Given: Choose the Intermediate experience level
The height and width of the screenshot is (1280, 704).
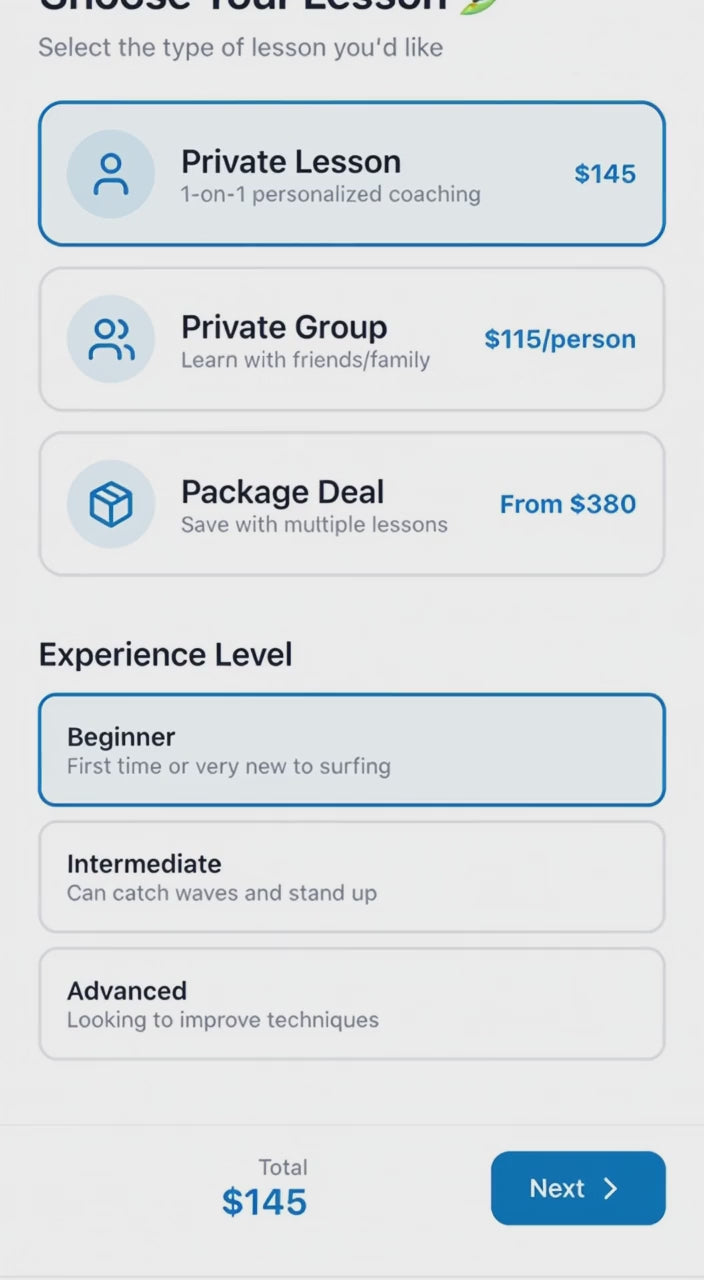Looking at the screenshot, I should [x=352, y=876].
